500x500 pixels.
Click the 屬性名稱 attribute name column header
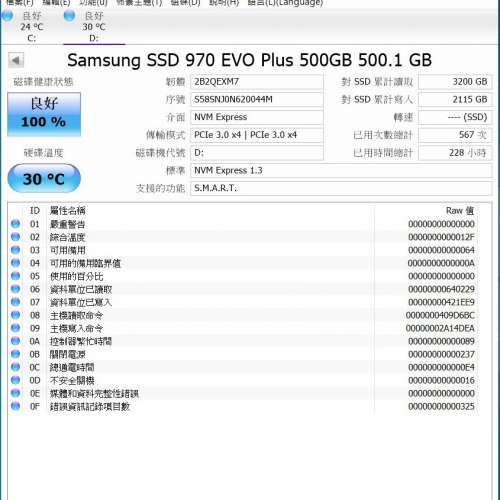(x=68, y=211)
